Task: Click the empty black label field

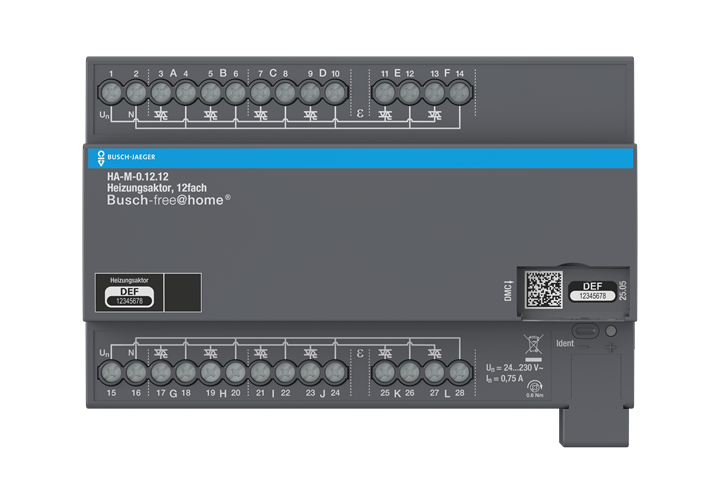Action: pyautogui.click(x=183, y=292)
